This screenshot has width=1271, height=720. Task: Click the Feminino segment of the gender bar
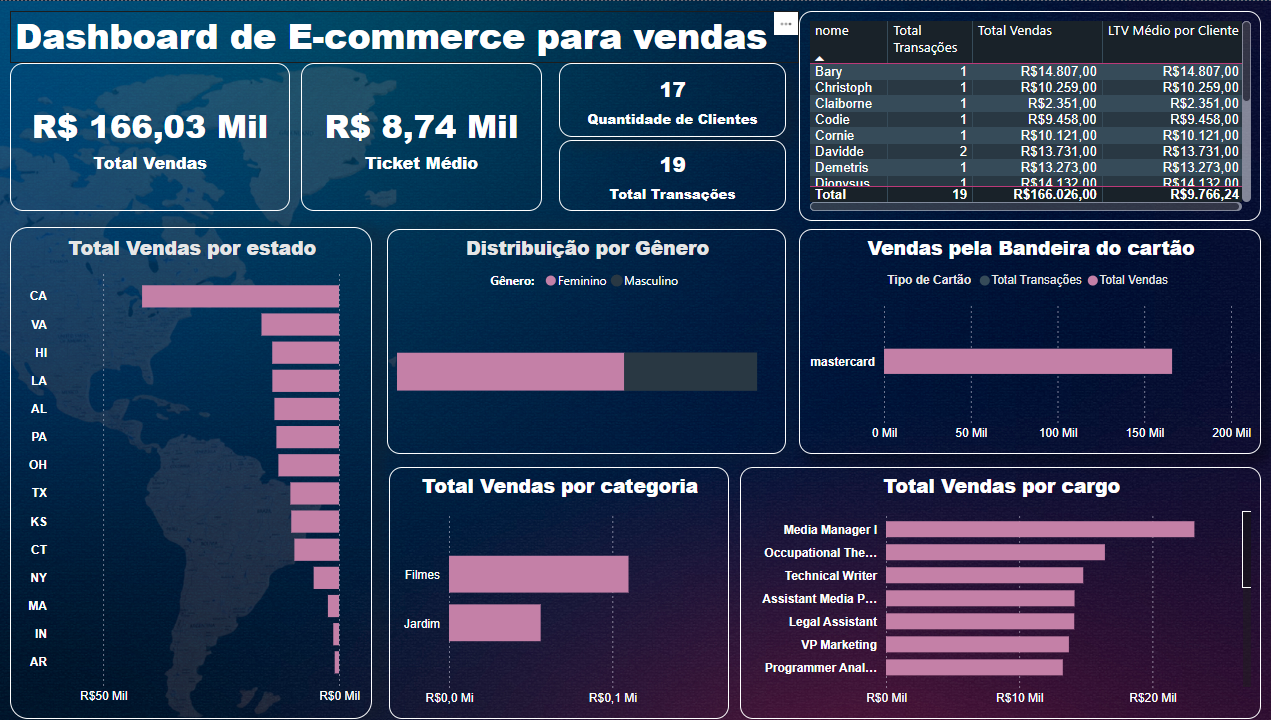coord(510,371)
